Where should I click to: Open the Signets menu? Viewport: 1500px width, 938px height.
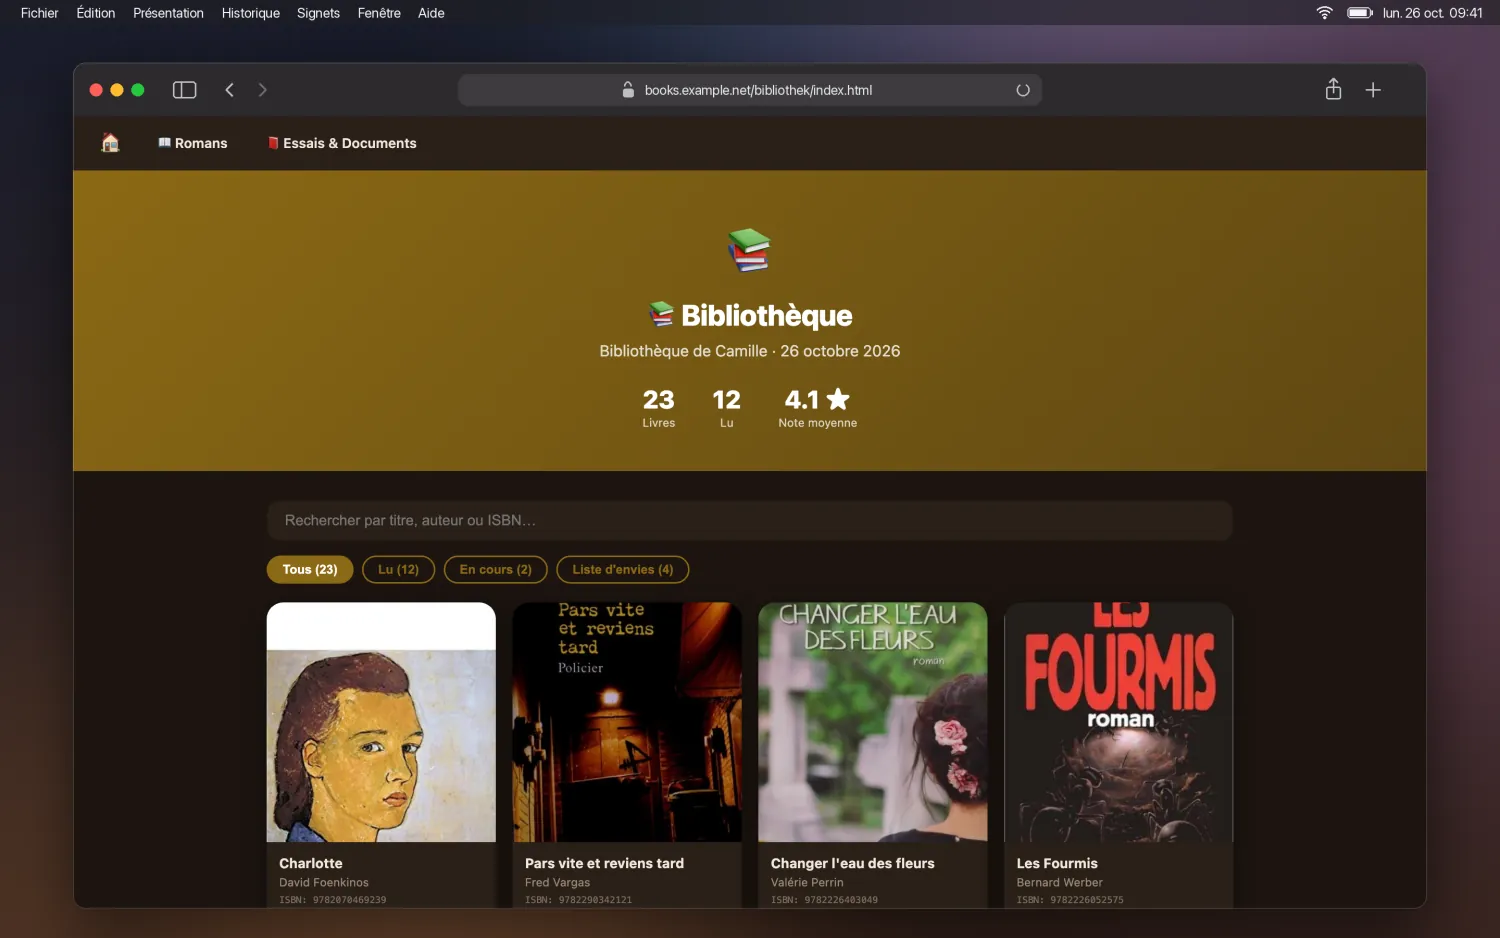pyautogui.click(x=318, y=13)
